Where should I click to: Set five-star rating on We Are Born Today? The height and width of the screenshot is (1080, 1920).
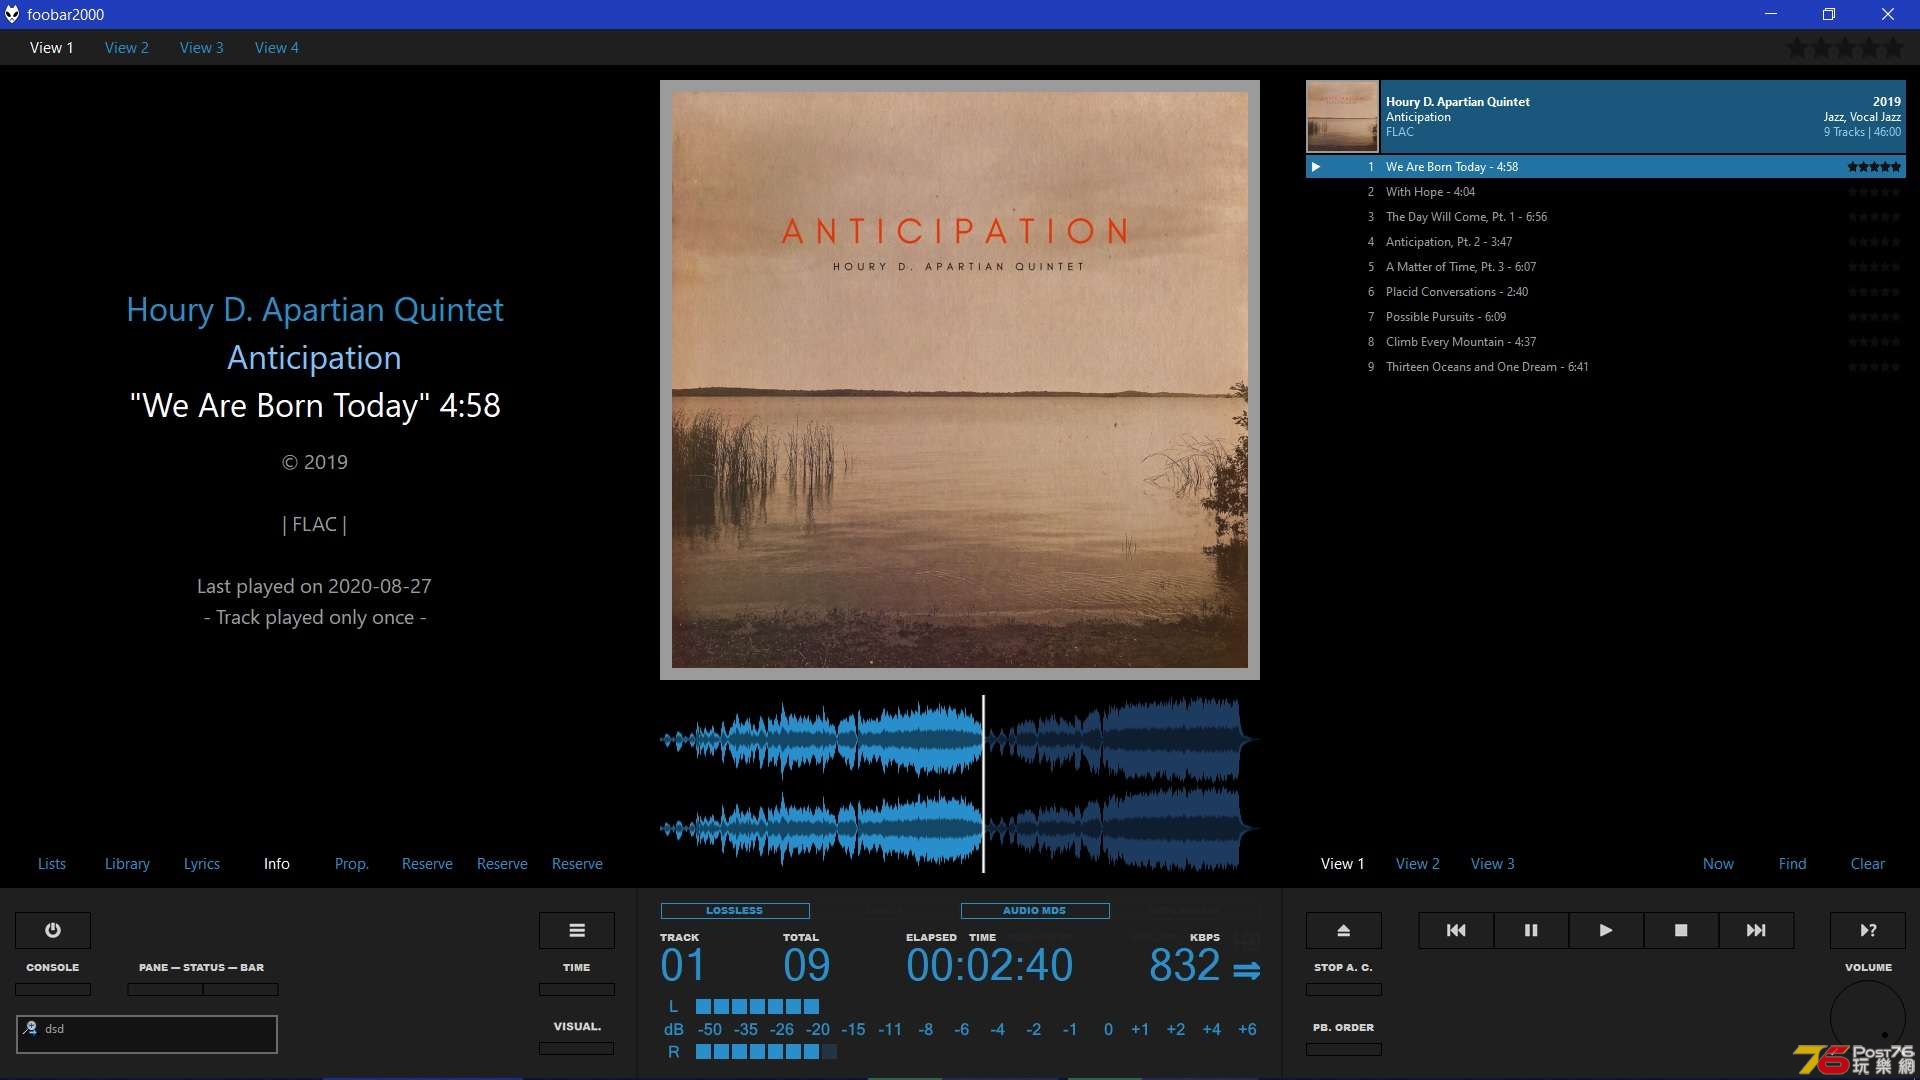click(1874, 167)
